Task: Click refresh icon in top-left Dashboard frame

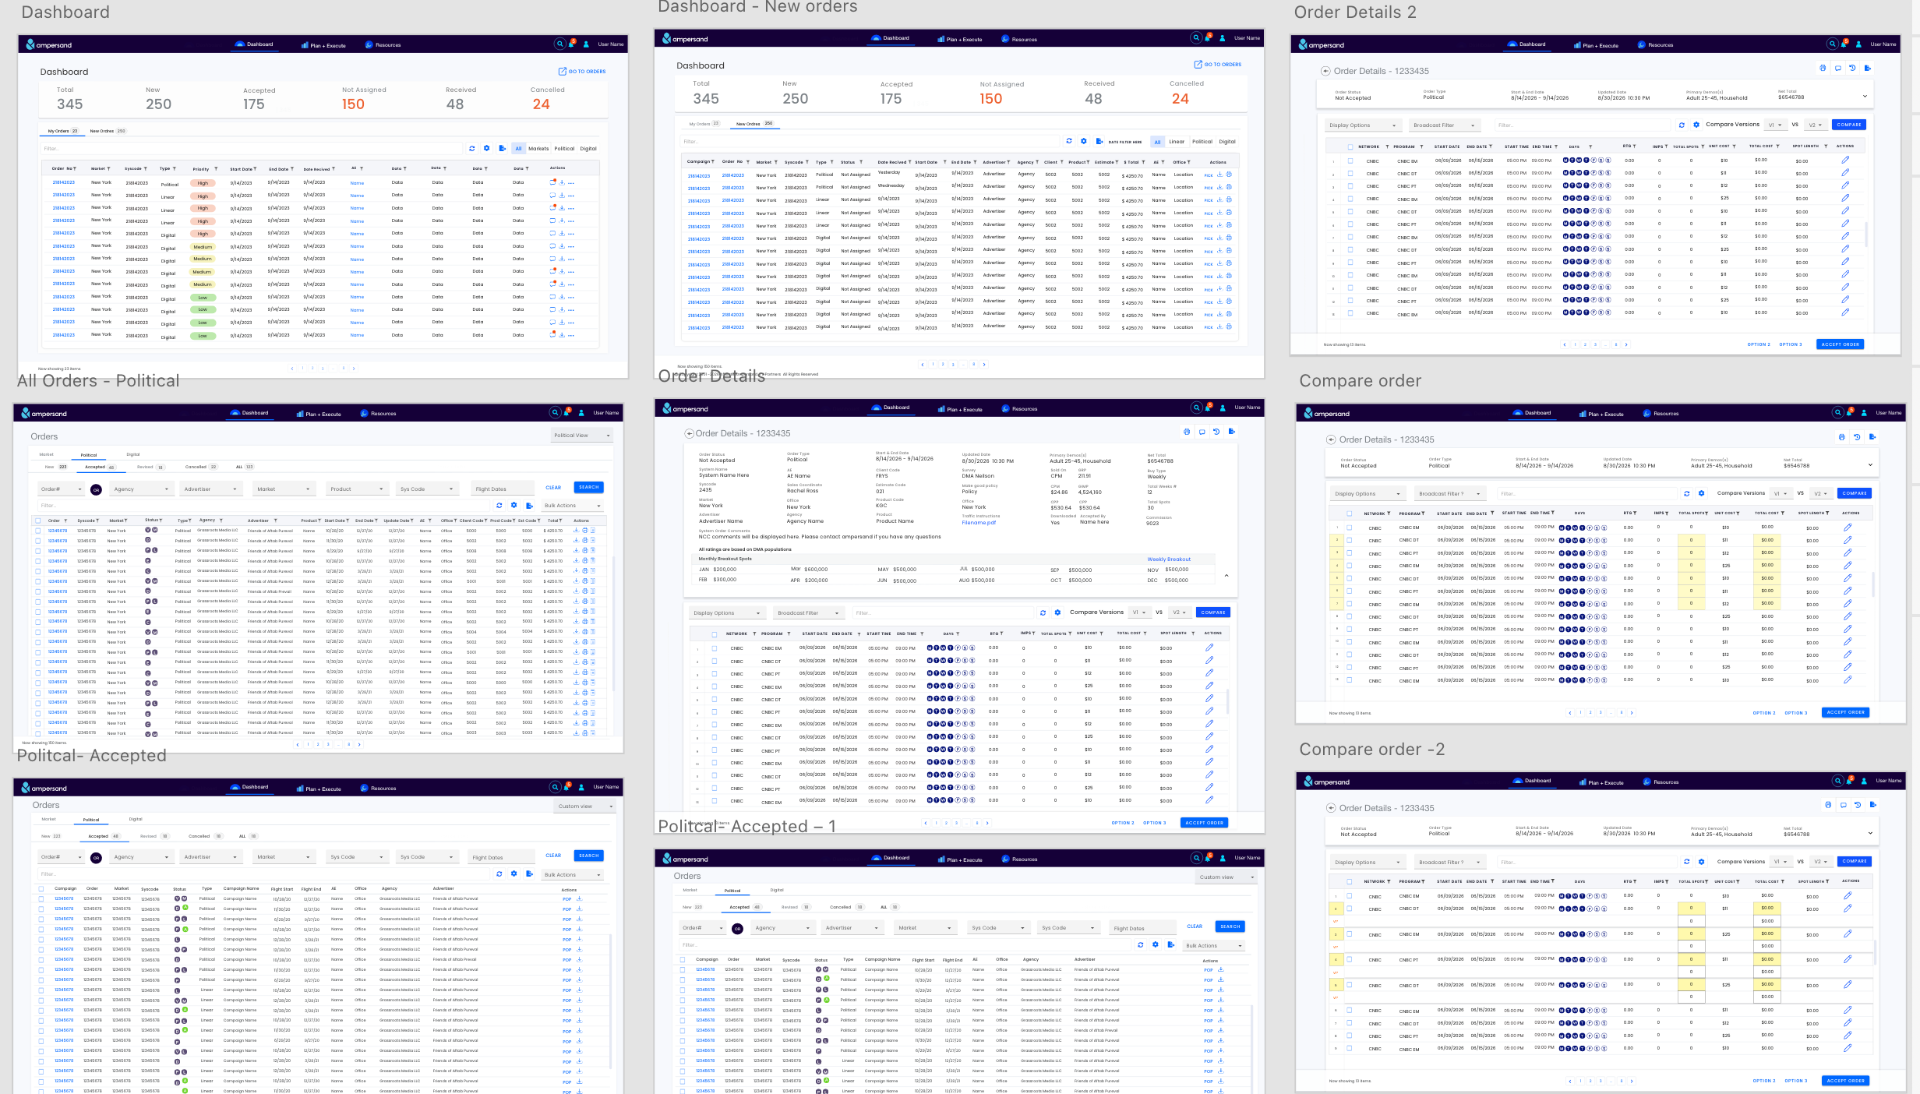Action: tap(472, 148)
